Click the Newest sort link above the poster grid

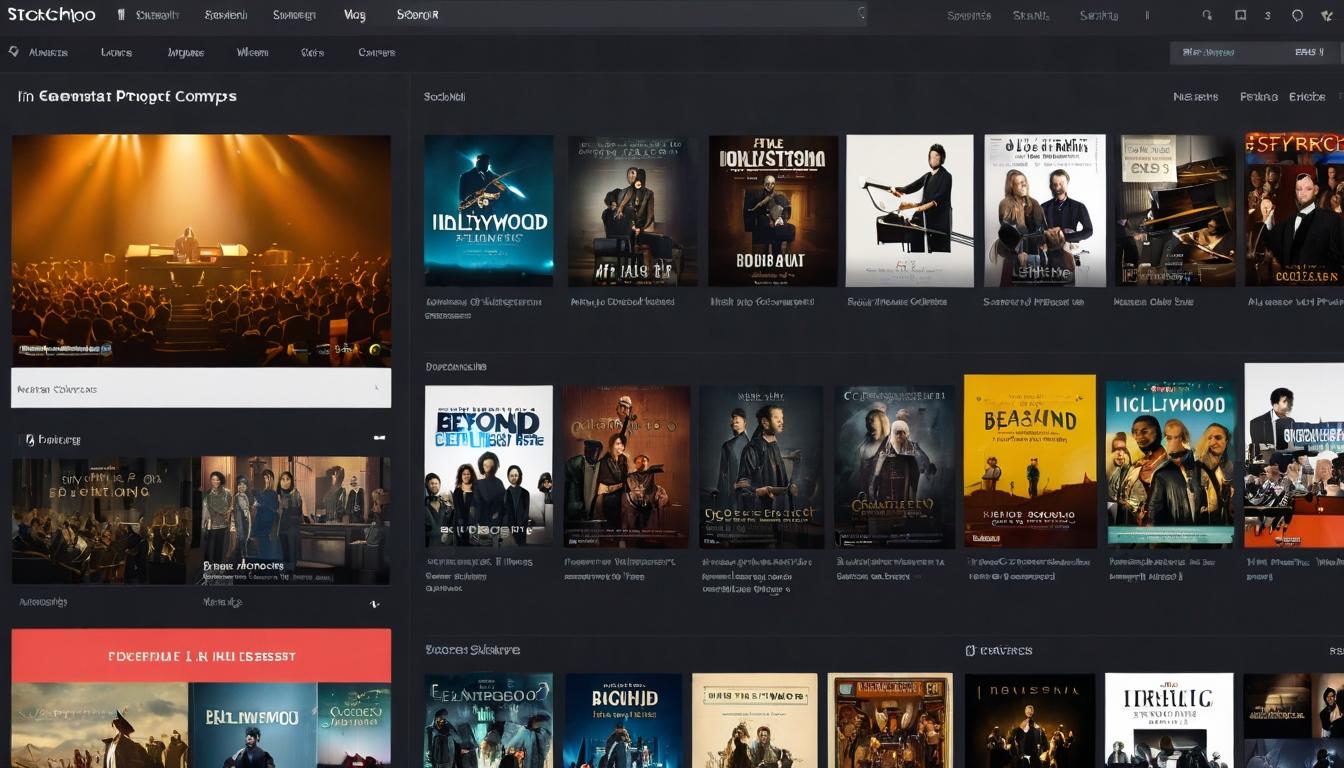point(1196,96)
